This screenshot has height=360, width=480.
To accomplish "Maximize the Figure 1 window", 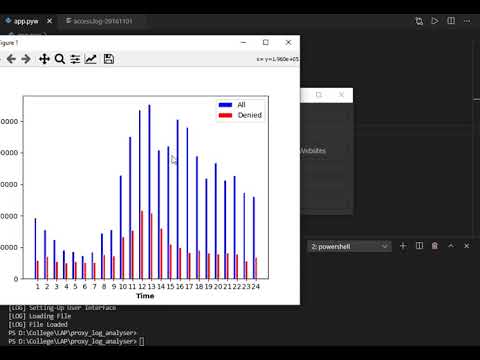I will pyautogui.click(x=266, y=42).
